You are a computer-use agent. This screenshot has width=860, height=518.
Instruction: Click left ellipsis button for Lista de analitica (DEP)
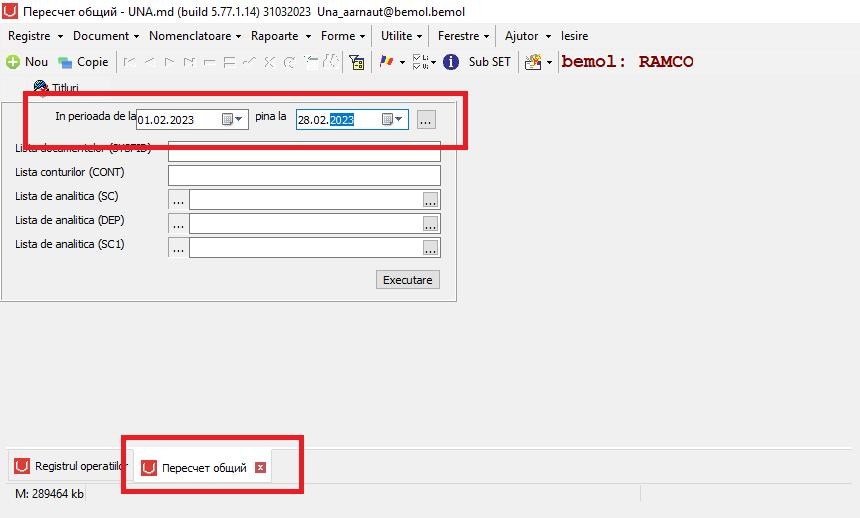pos(178,224)
